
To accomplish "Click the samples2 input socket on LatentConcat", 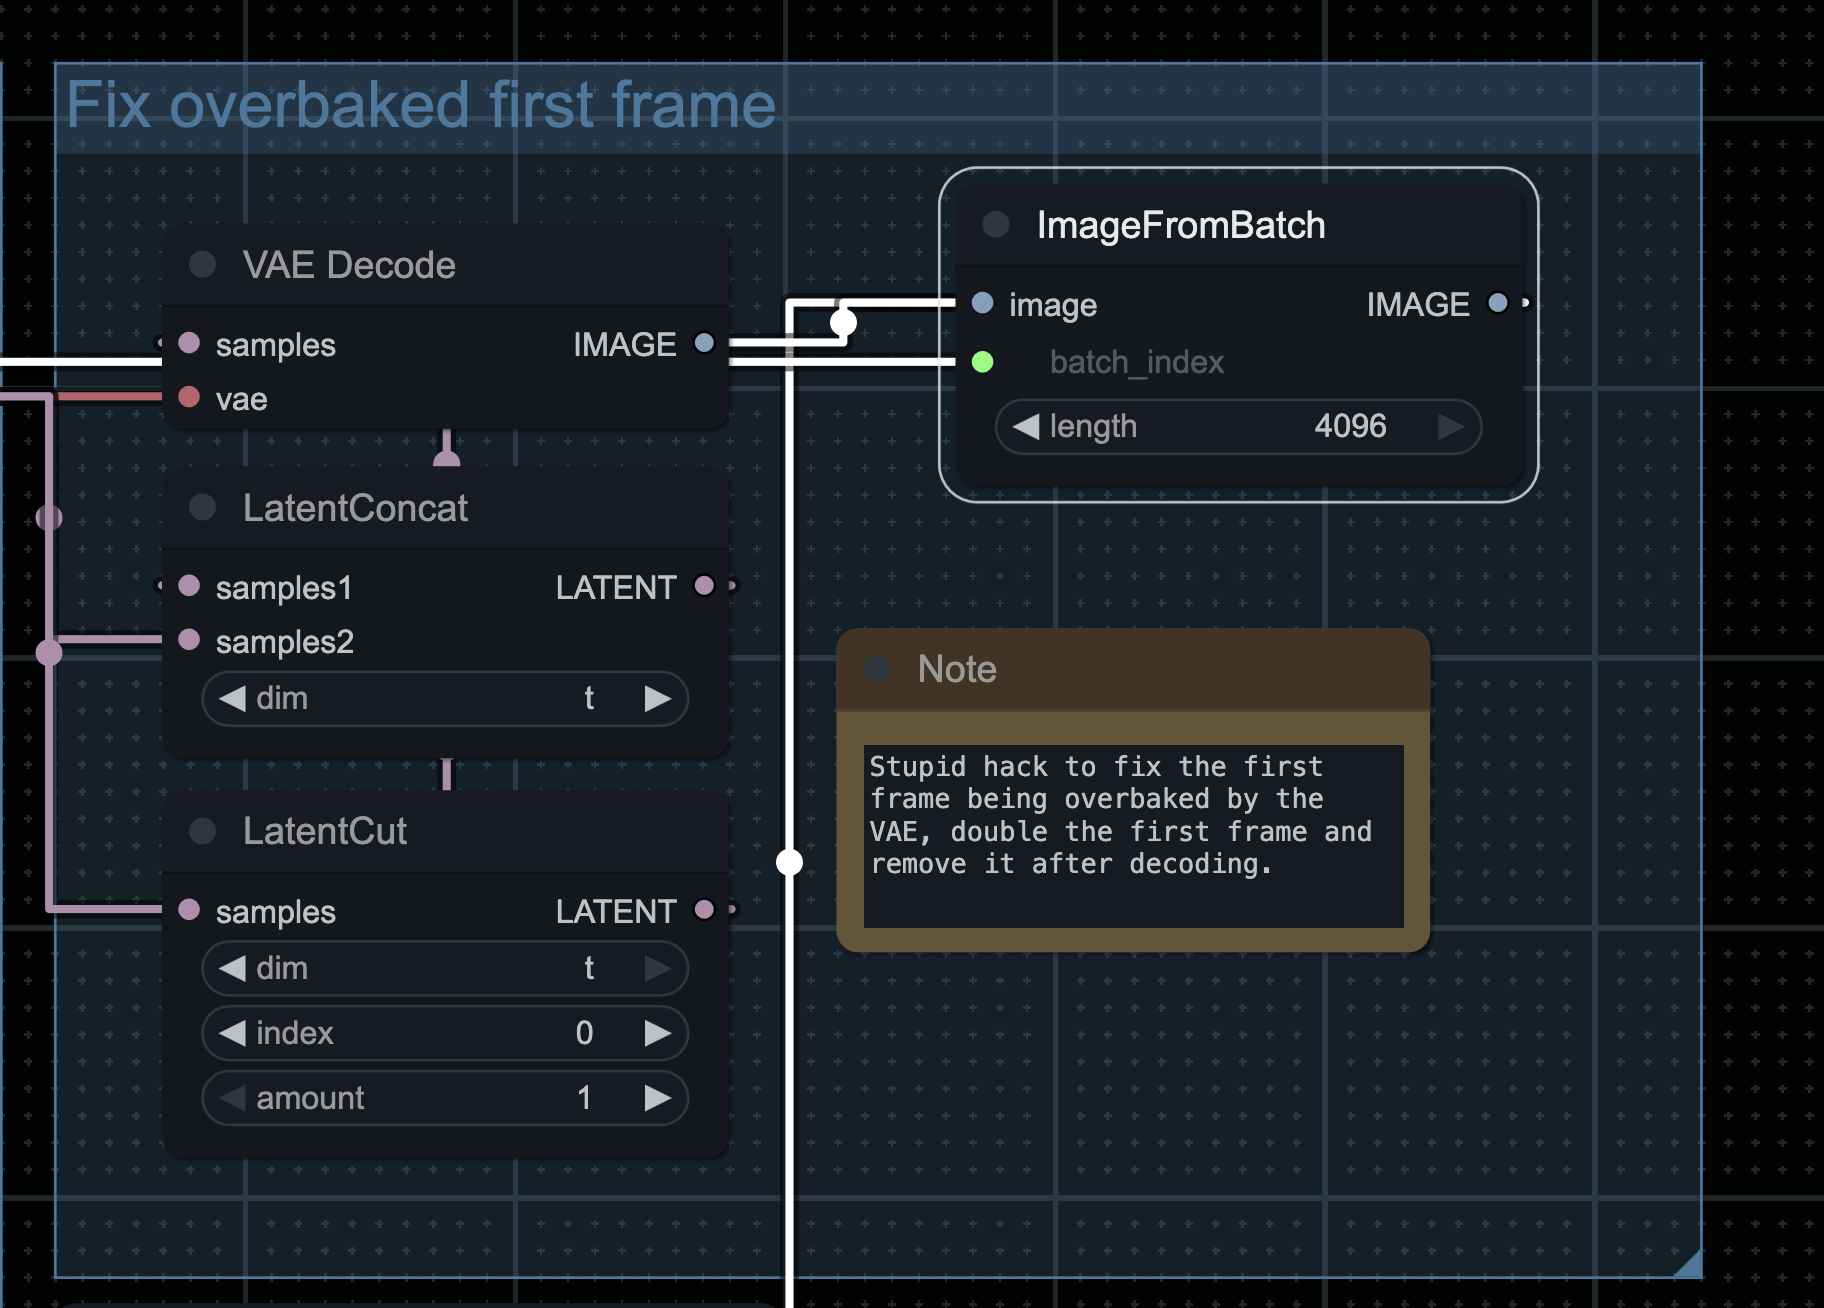I will pyautogui.click(x=189, y=639).
